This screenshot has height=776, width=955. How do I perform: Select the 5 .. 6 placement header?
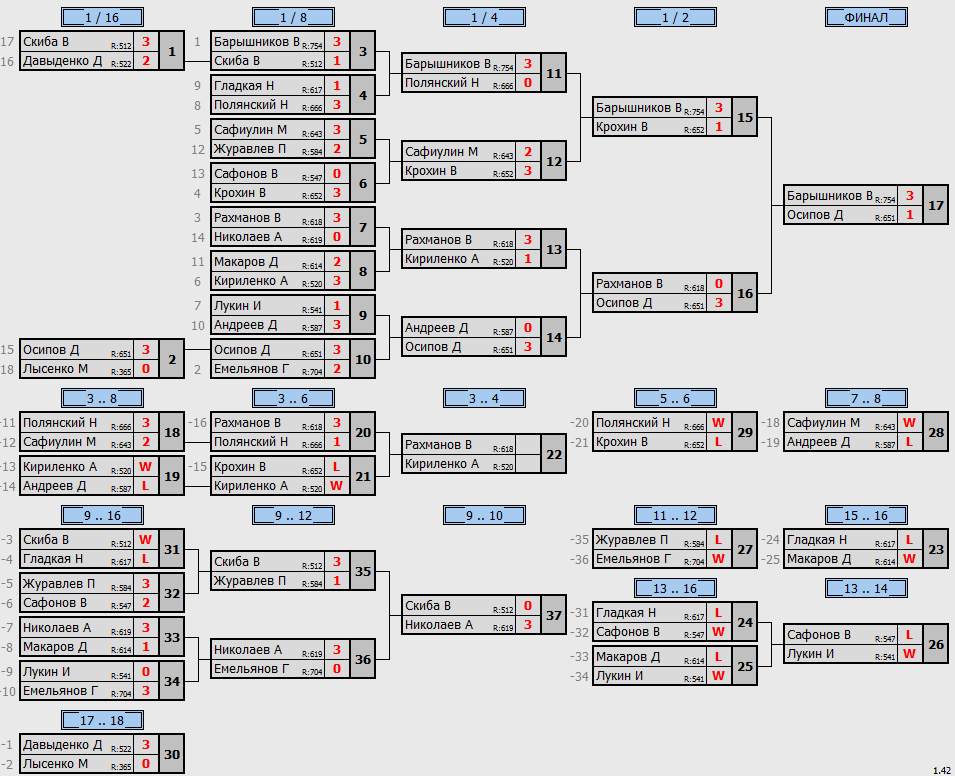tap(675, 398)
